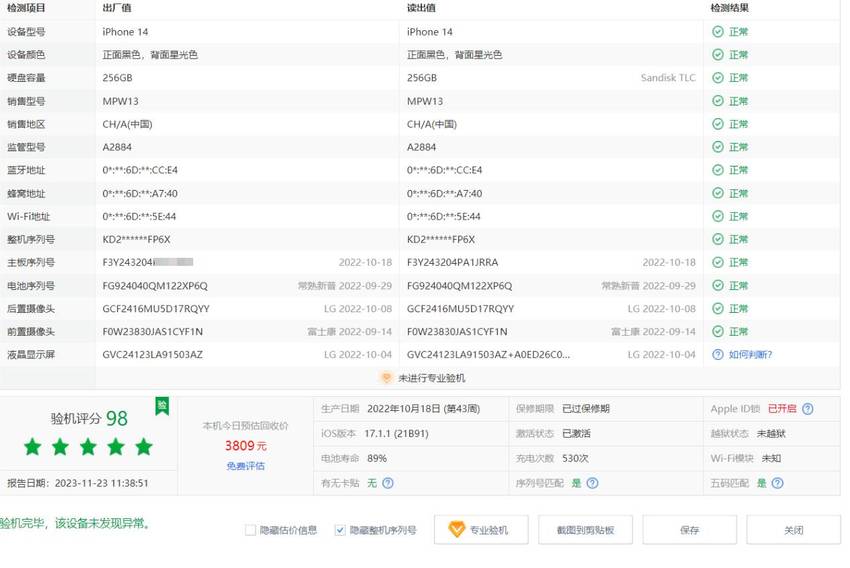850x568 pixels.
Task: Click the 销售型号 row green check icon
Action: point(718,101)
